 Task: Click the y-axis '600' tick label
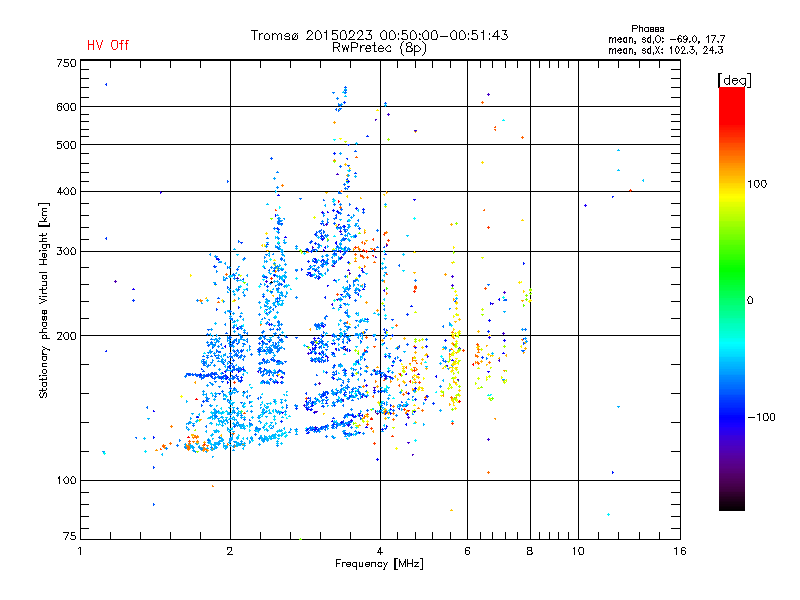[66, 107]
